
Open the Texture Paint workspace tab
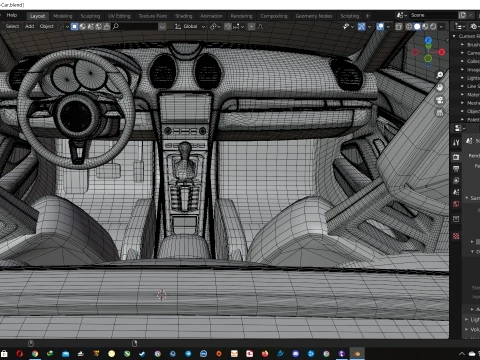(153, 16)
